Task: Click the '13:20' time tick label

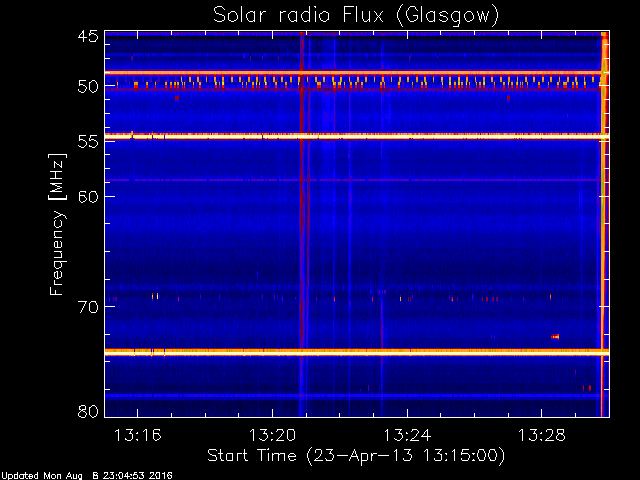Action: coord(272,436)
